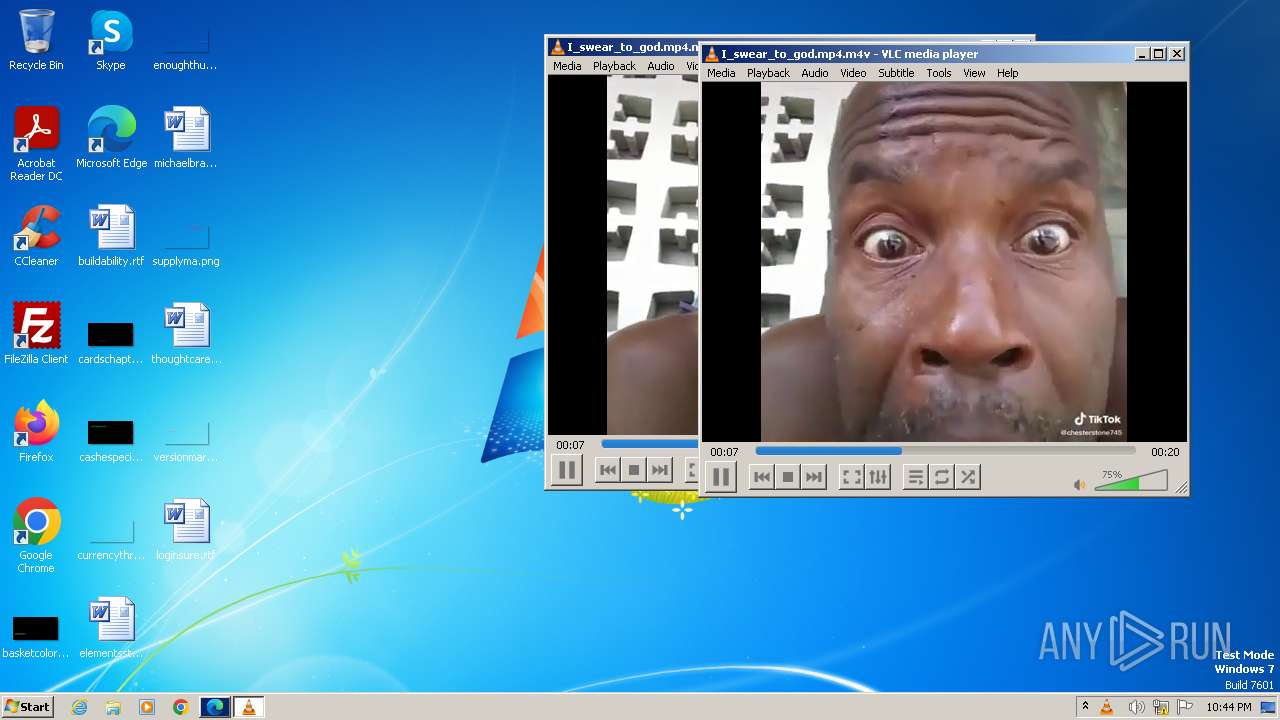Image resolution: width=1280 pixels, height=720 pixels.
Task: Mute audio via speaker icon in VLC
Action: pyautogui.click(x=1079, y=484)
